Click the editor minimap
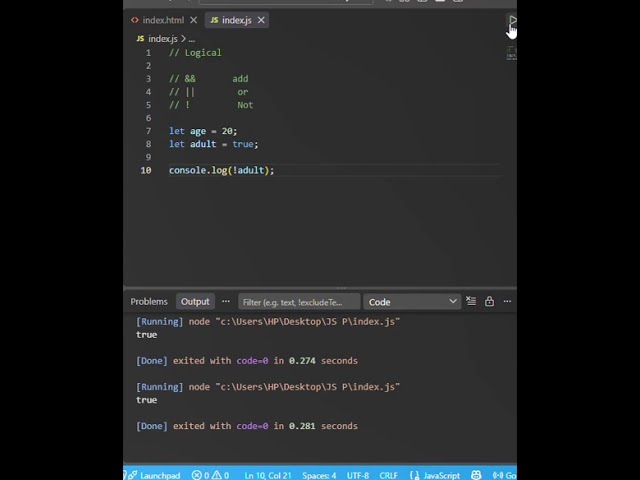Image resolution: width=640 pixels, height=480 pixels. [x=511, y=54]
